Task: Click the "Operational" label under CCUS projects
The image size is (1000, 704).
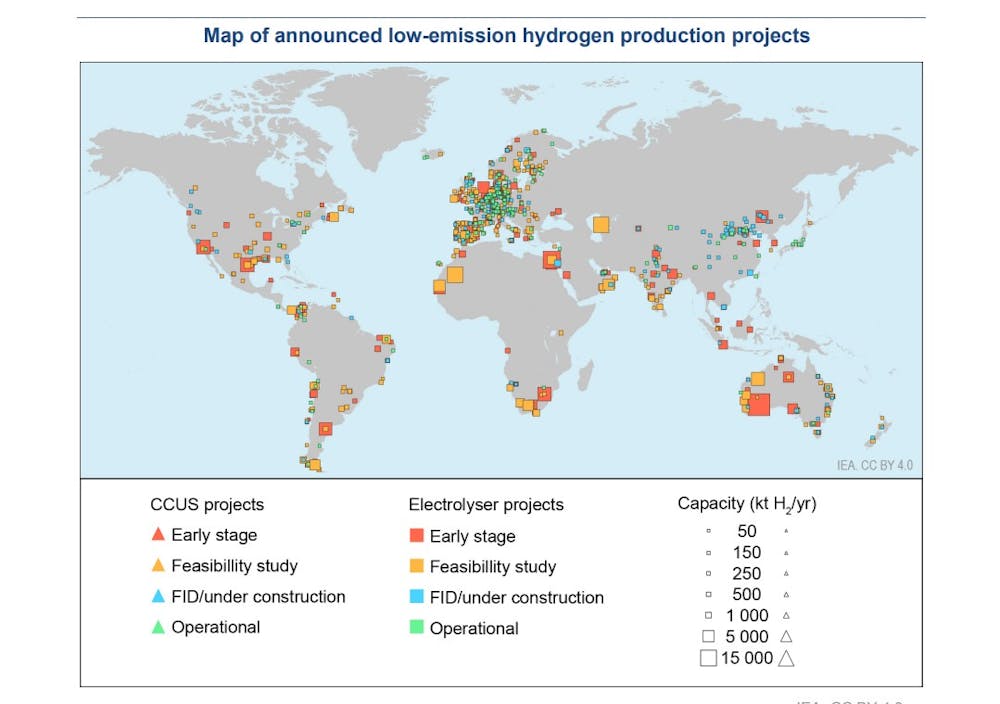Action: (x=216, y=627)
